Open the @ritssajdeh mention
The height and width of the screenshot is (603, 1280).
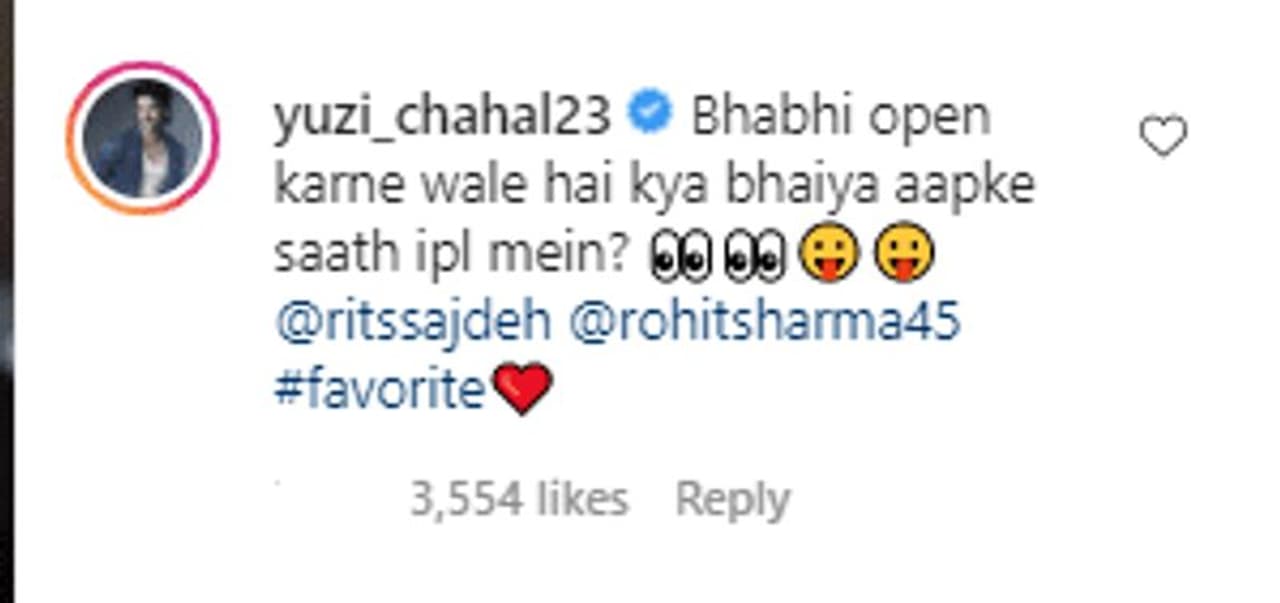tap(411, 322)
